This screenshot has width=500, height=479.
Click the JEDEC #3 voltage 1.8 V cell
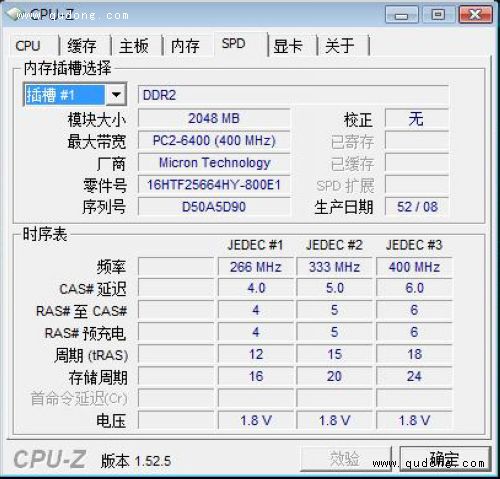(414, 420)
